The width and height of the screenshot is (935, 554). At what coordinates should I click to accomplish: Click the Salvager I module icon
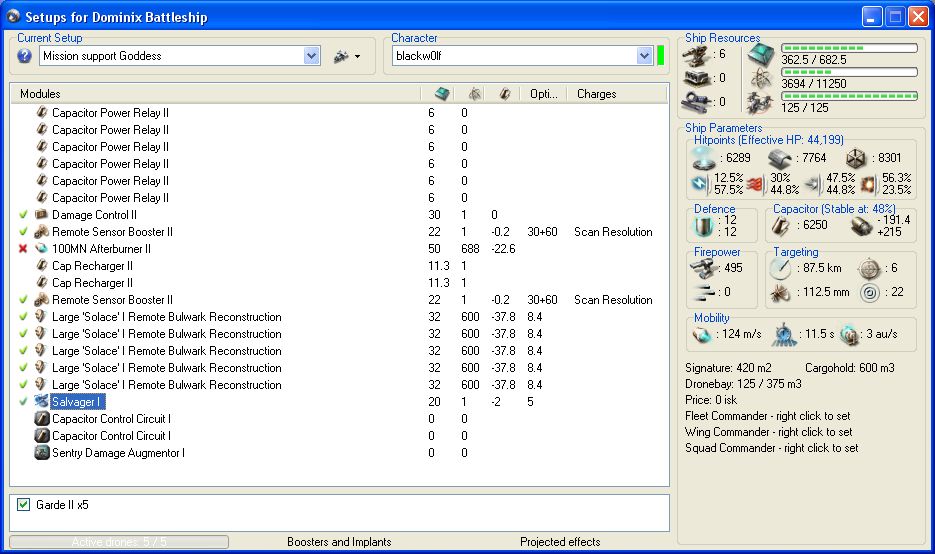[x=41, y=402]
